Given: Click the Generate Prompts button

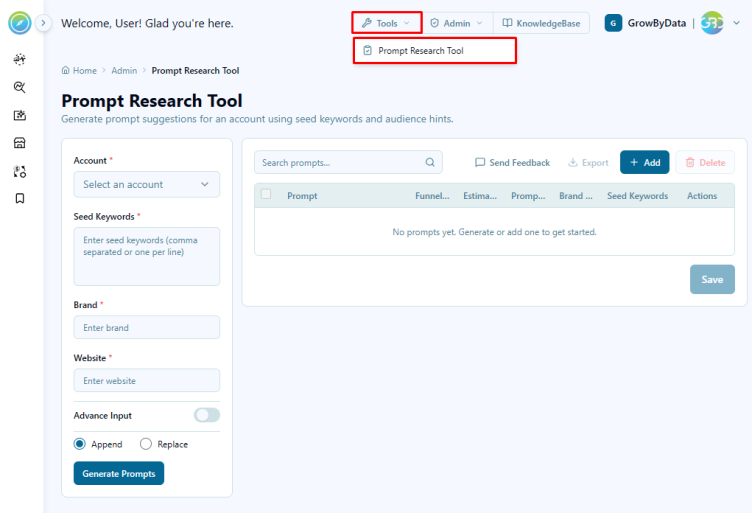Looking at the screenshot, I should 119,474.
